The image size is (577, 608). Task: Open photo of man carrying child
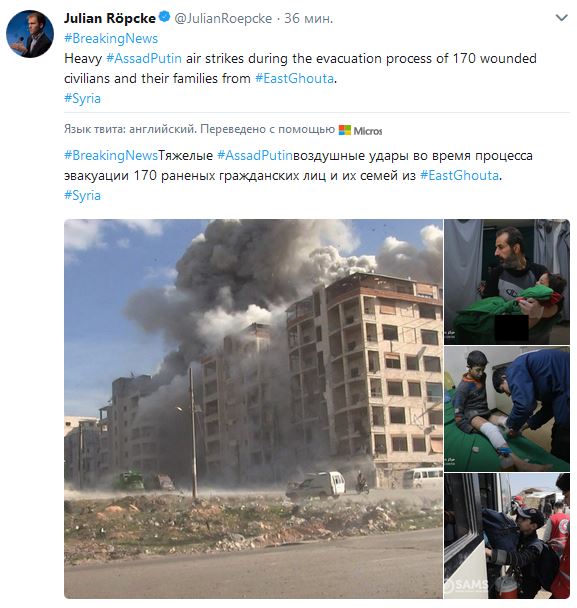tap(507, 282)
